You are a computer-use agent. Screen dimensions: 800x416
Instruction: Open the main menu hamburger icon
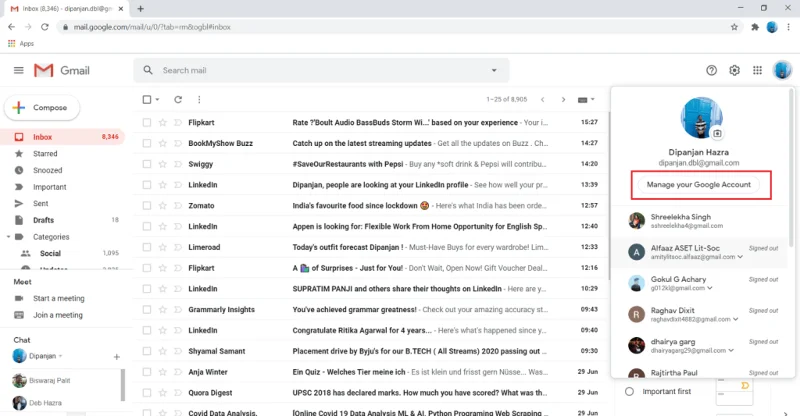pyautogui.click(x=19, y=70)
